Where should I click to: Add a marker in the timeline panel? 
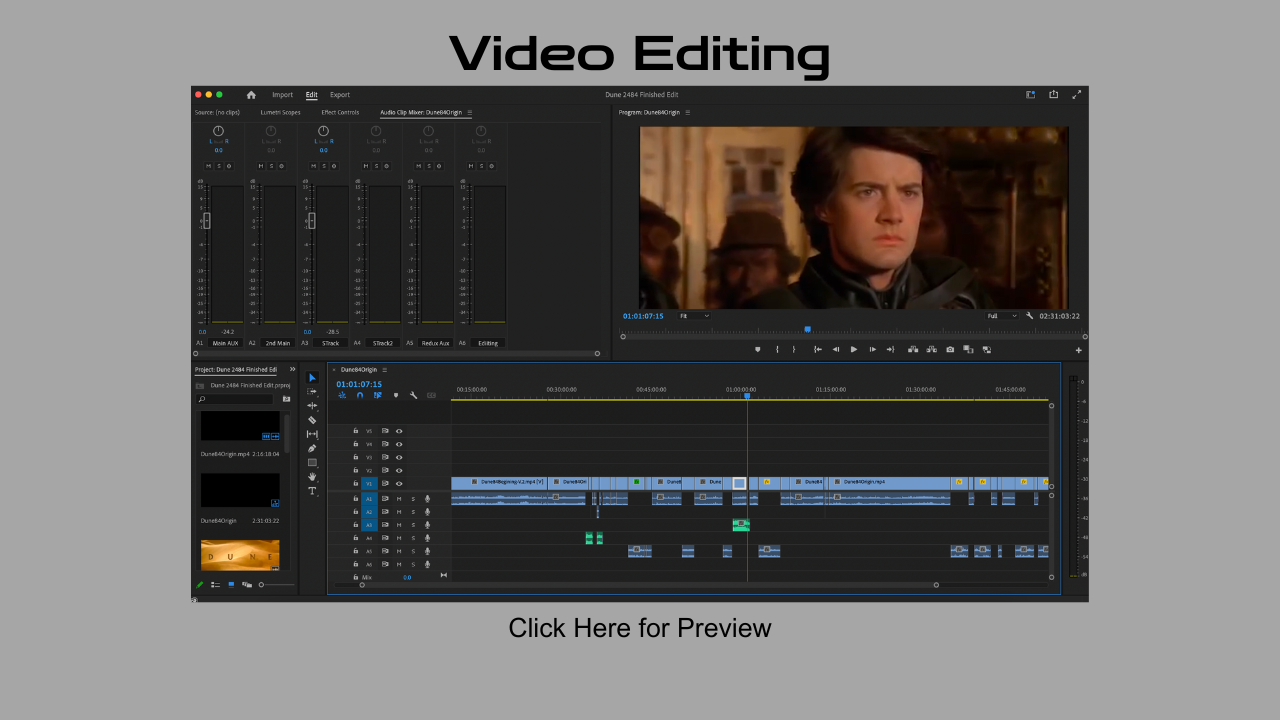coord(396,395)
